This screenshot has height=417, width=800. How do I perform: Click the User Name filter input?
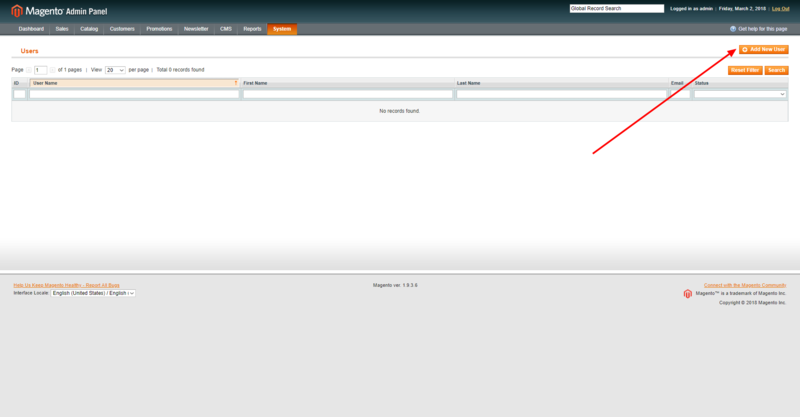coord(134,94)
